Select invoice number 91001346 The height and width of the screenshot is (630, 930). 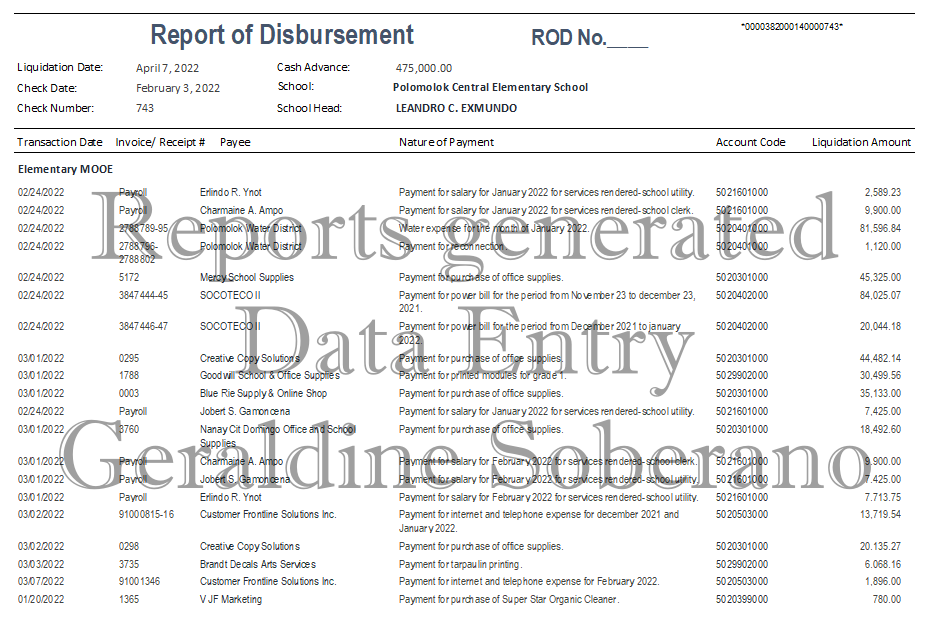tap(139, 581)
